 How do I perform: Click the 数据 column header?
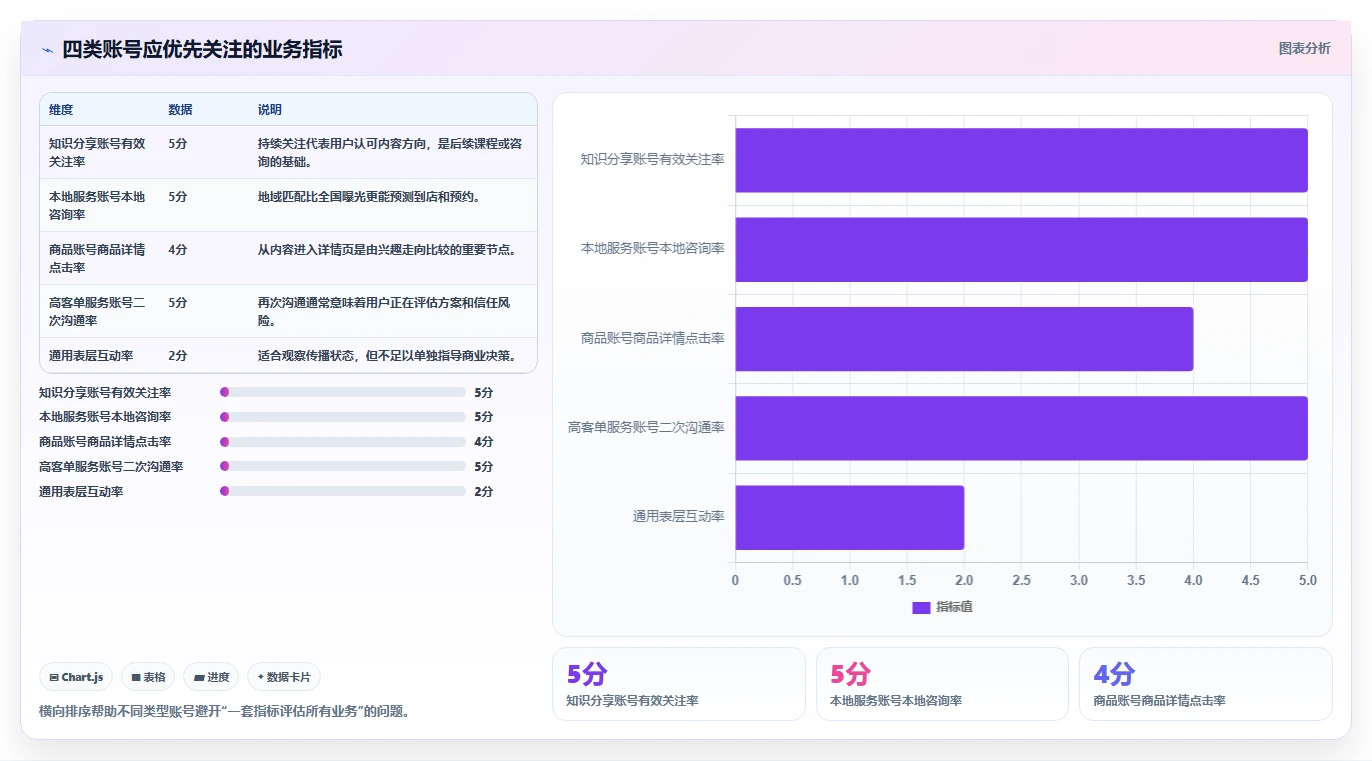(181, 110)
